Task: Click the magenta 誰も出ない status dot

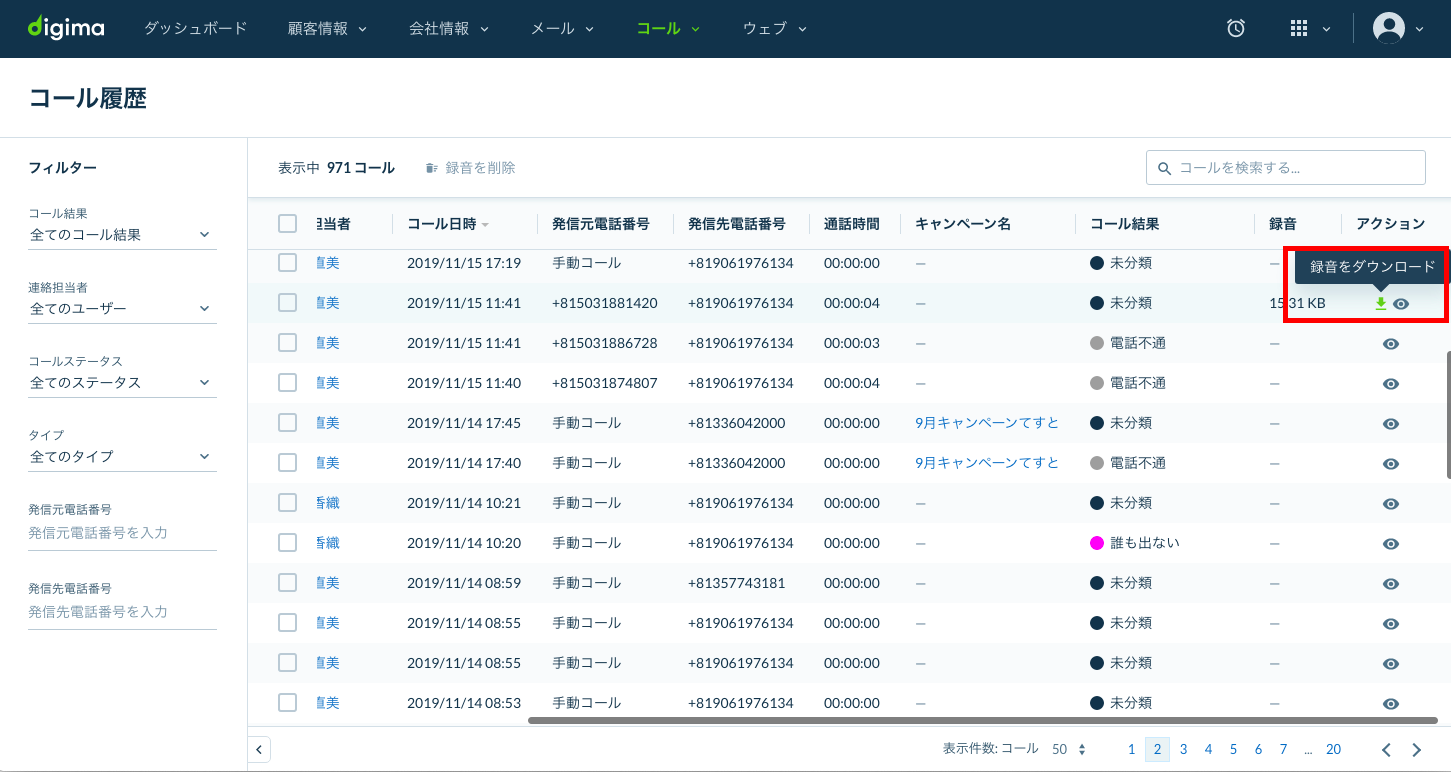Action: coord(1096,543)
